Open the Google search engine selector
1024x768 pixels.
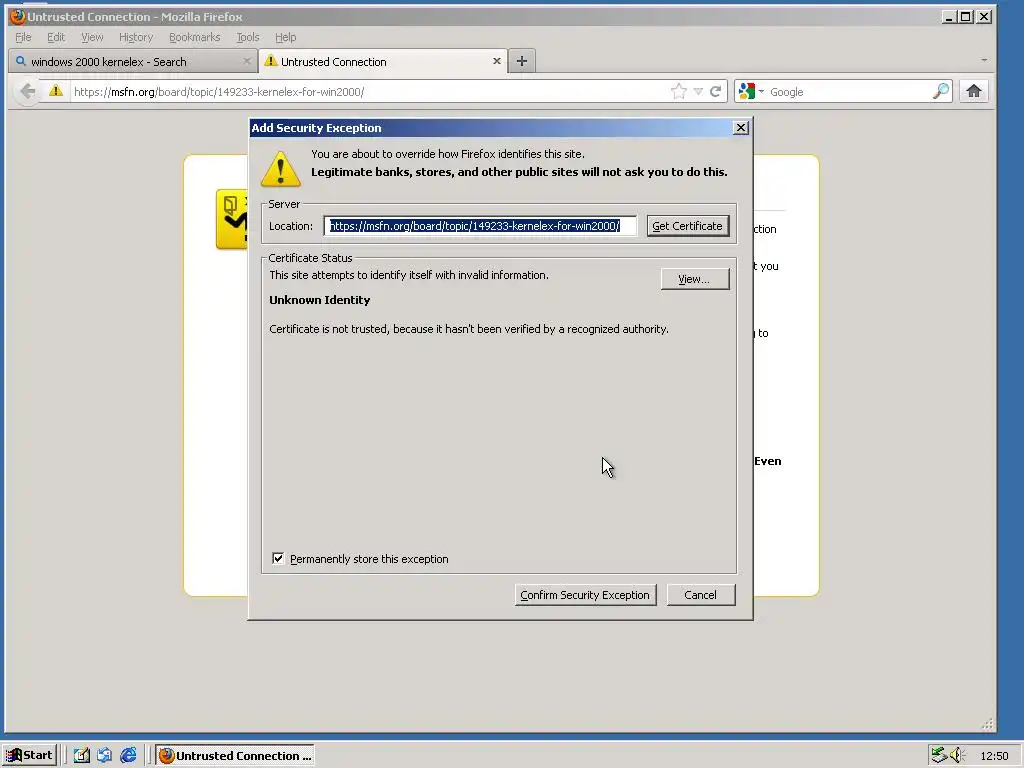tap(750, 91)
